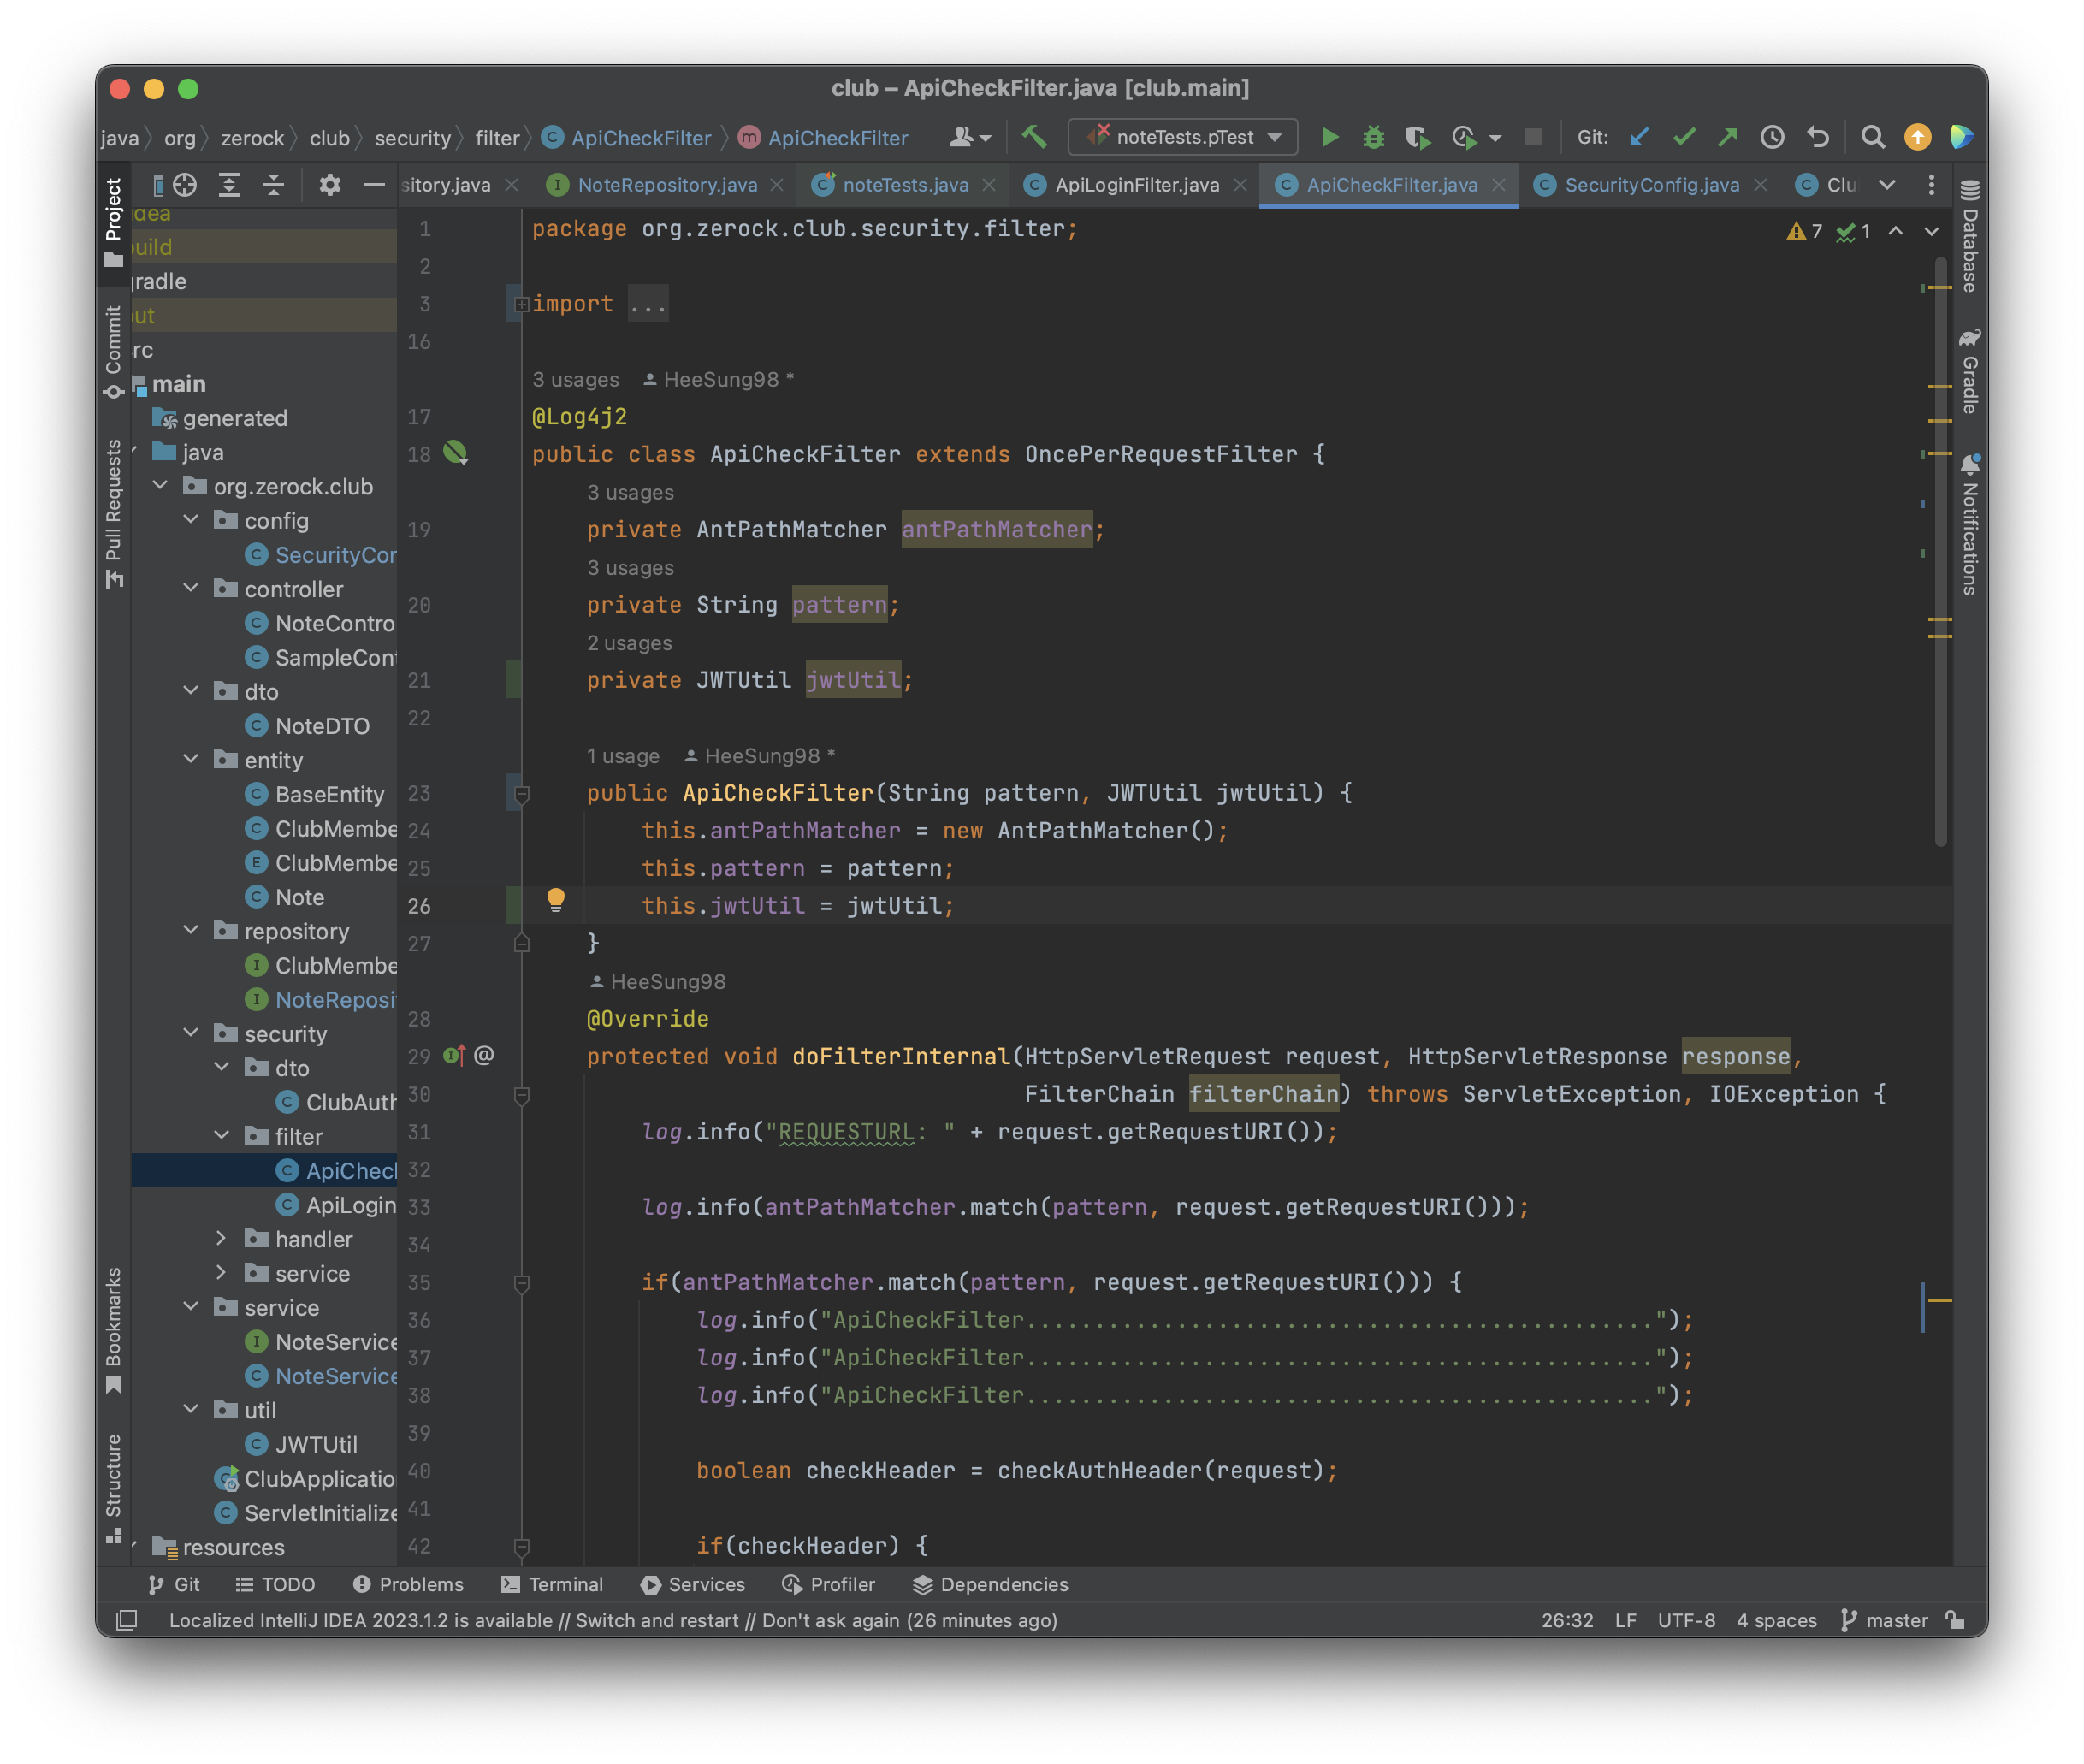This screenshot has width=2084, height=1764.
Task: Expand all in the Project panel
Action: pos(229,184)
